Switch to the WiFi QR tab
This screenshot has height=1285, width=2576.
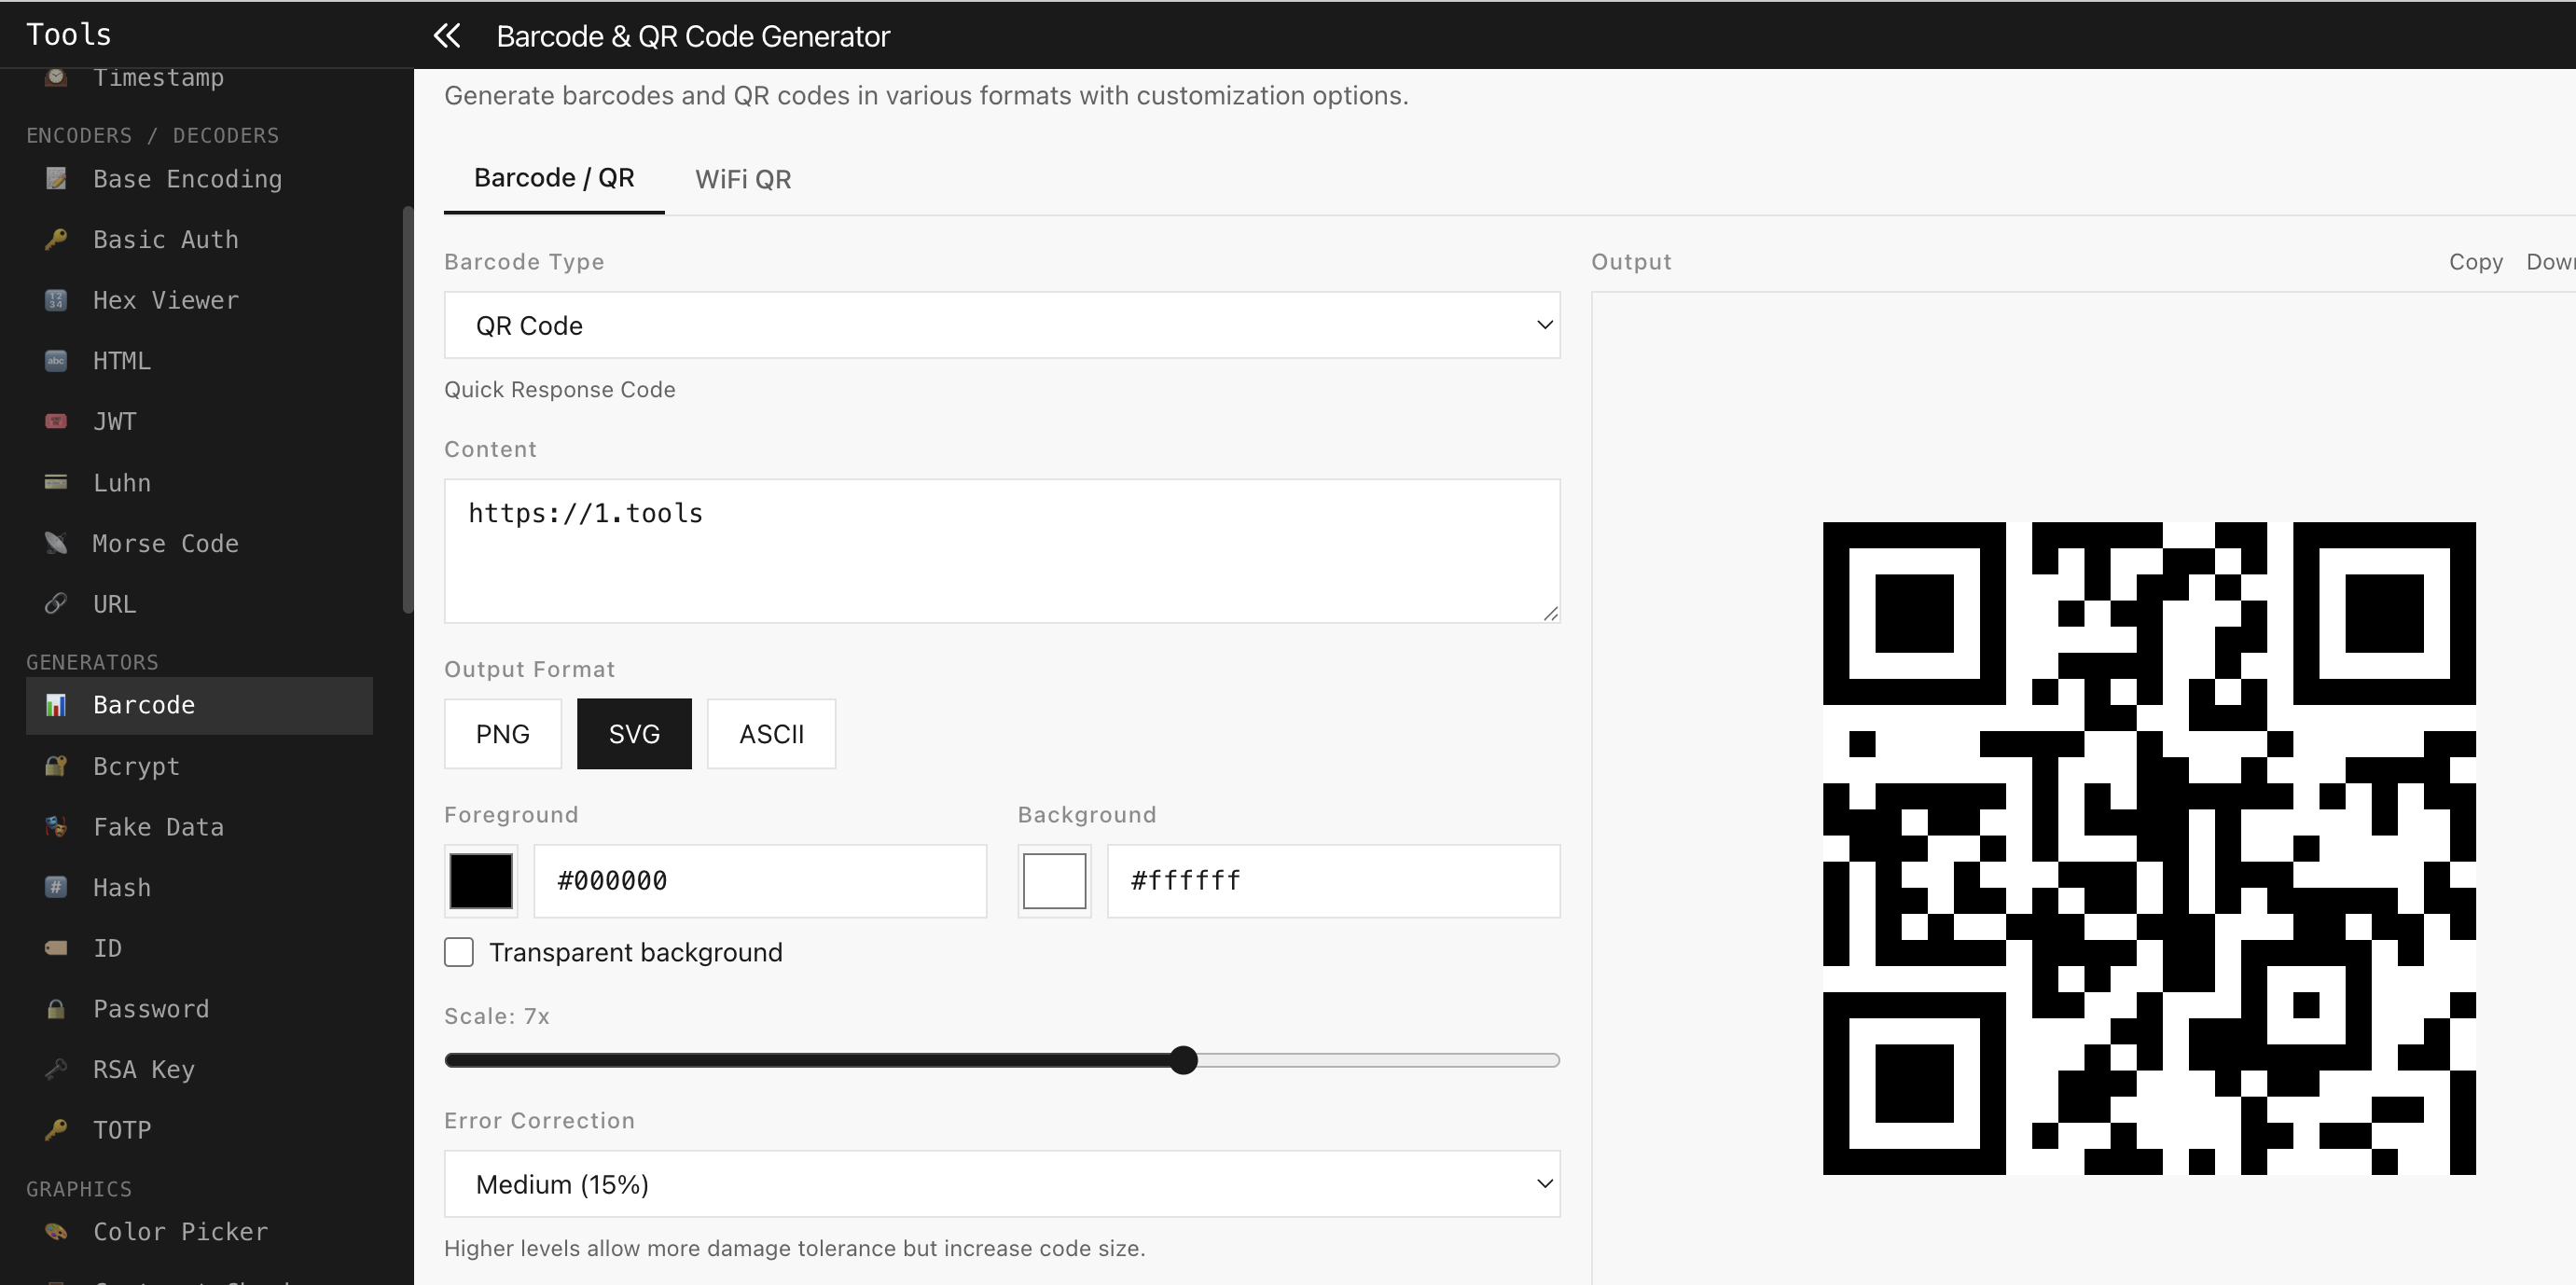click(743, 179)
